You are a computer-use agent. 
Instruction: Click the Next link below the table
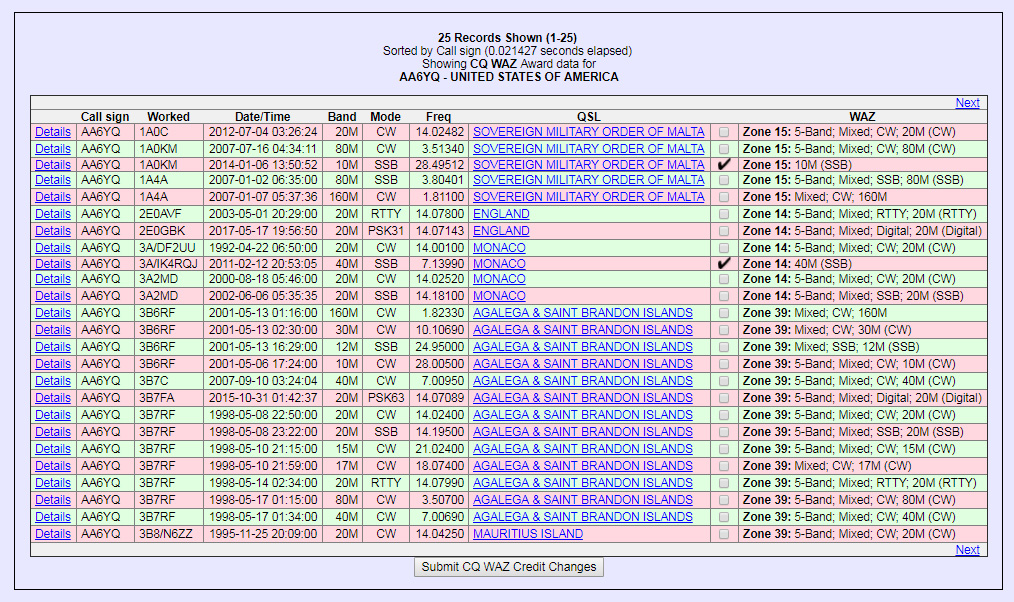click(x=967, y=550)
